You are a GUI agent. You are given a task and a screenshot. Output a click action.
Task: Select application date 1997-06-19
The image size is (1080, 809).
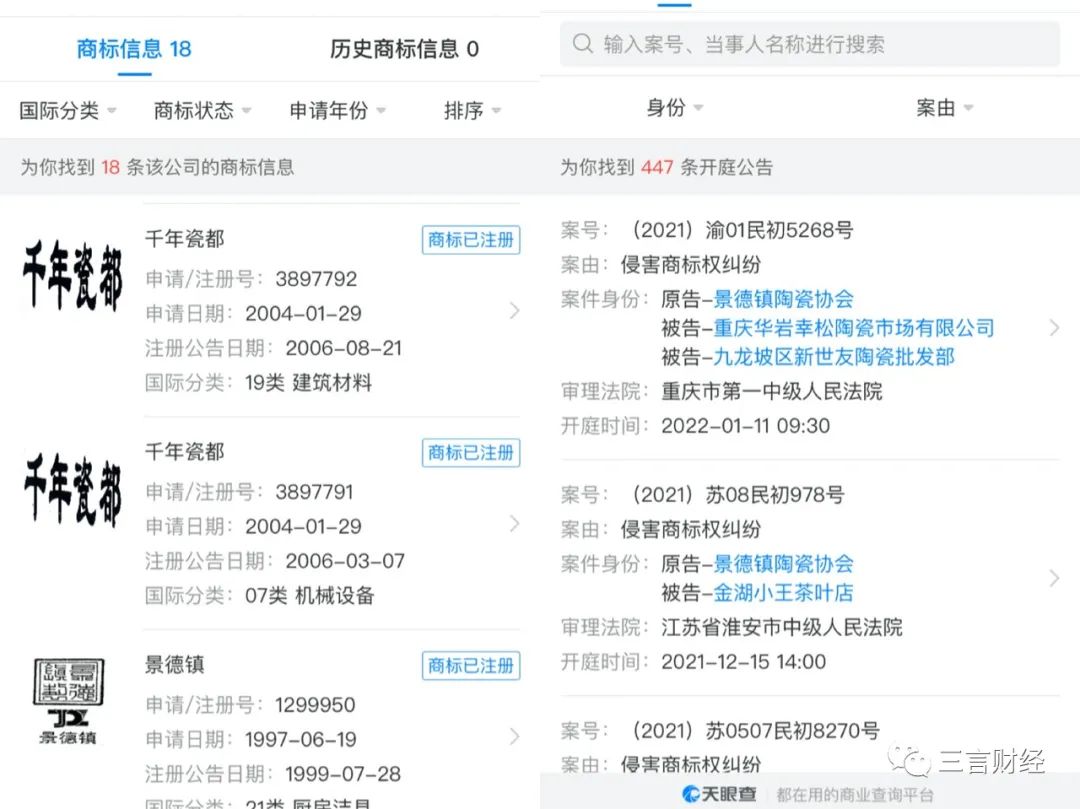click(301, 739)
